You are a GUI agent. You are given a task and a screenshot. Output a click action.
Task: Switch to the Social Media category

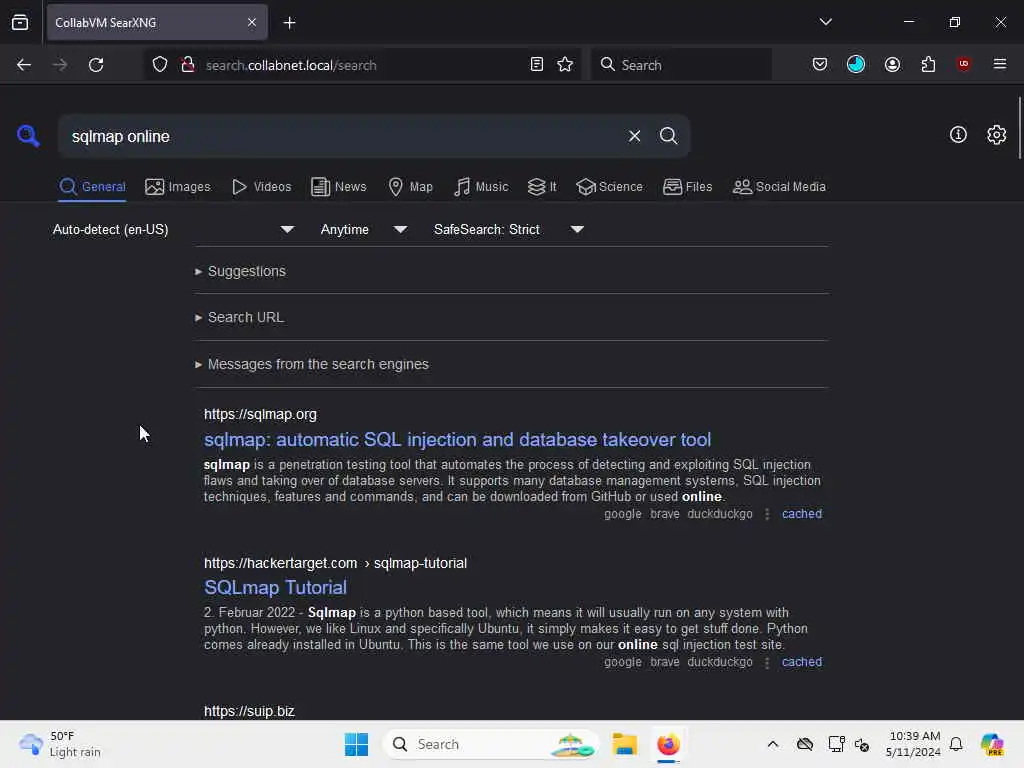click(x=779, y=187)
